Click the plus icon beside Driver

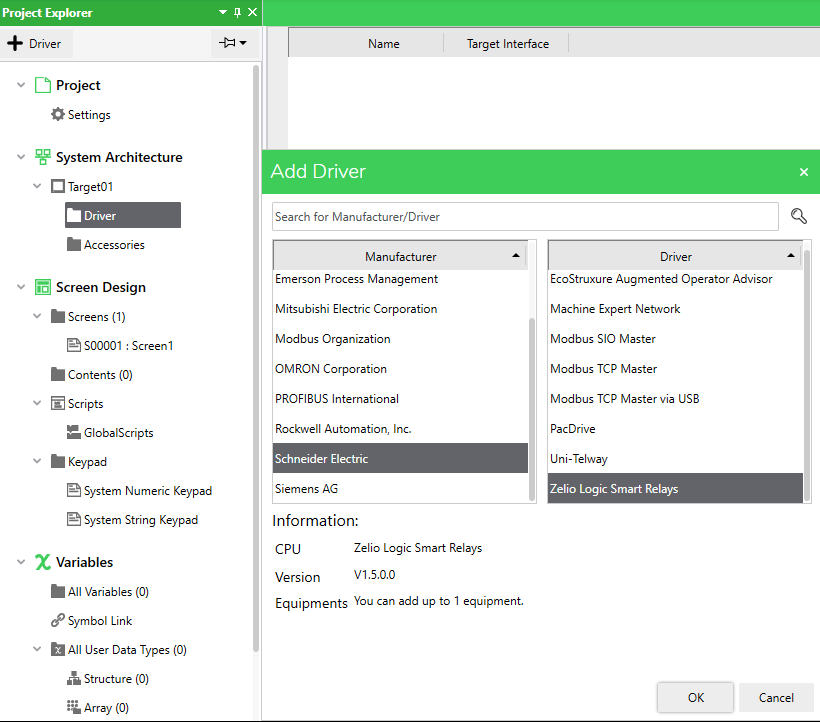point(15,43)
